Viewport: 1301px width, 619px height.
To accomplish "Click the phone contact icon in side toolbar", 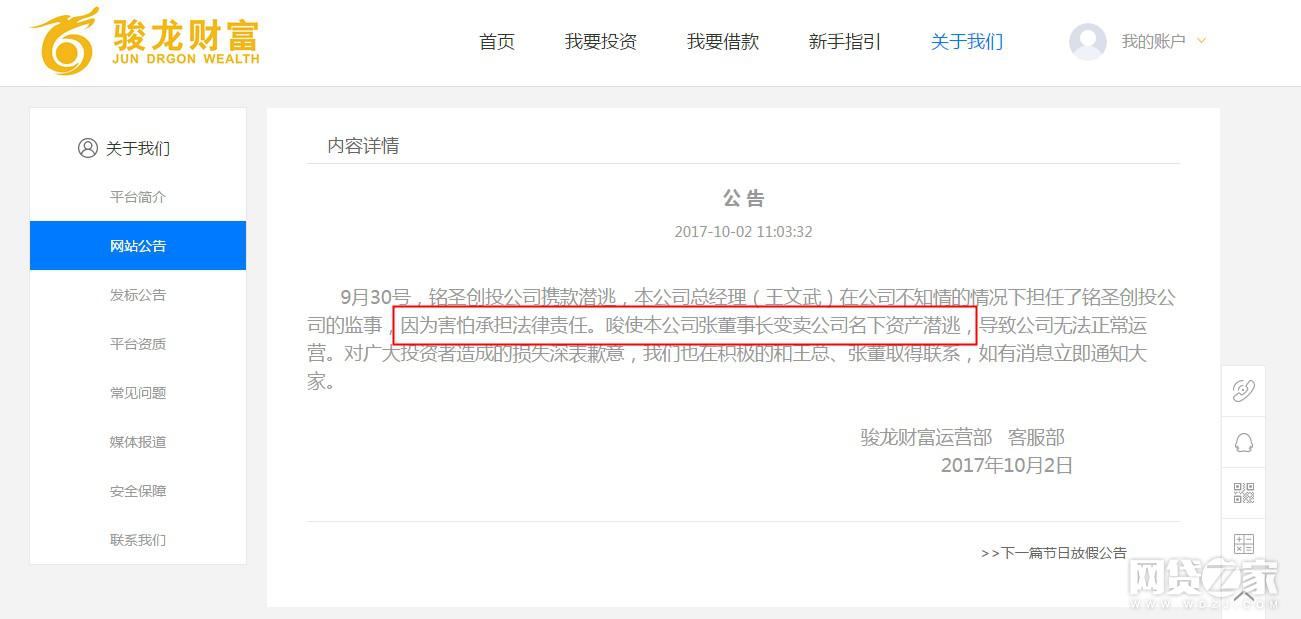I will point(1243,391).
